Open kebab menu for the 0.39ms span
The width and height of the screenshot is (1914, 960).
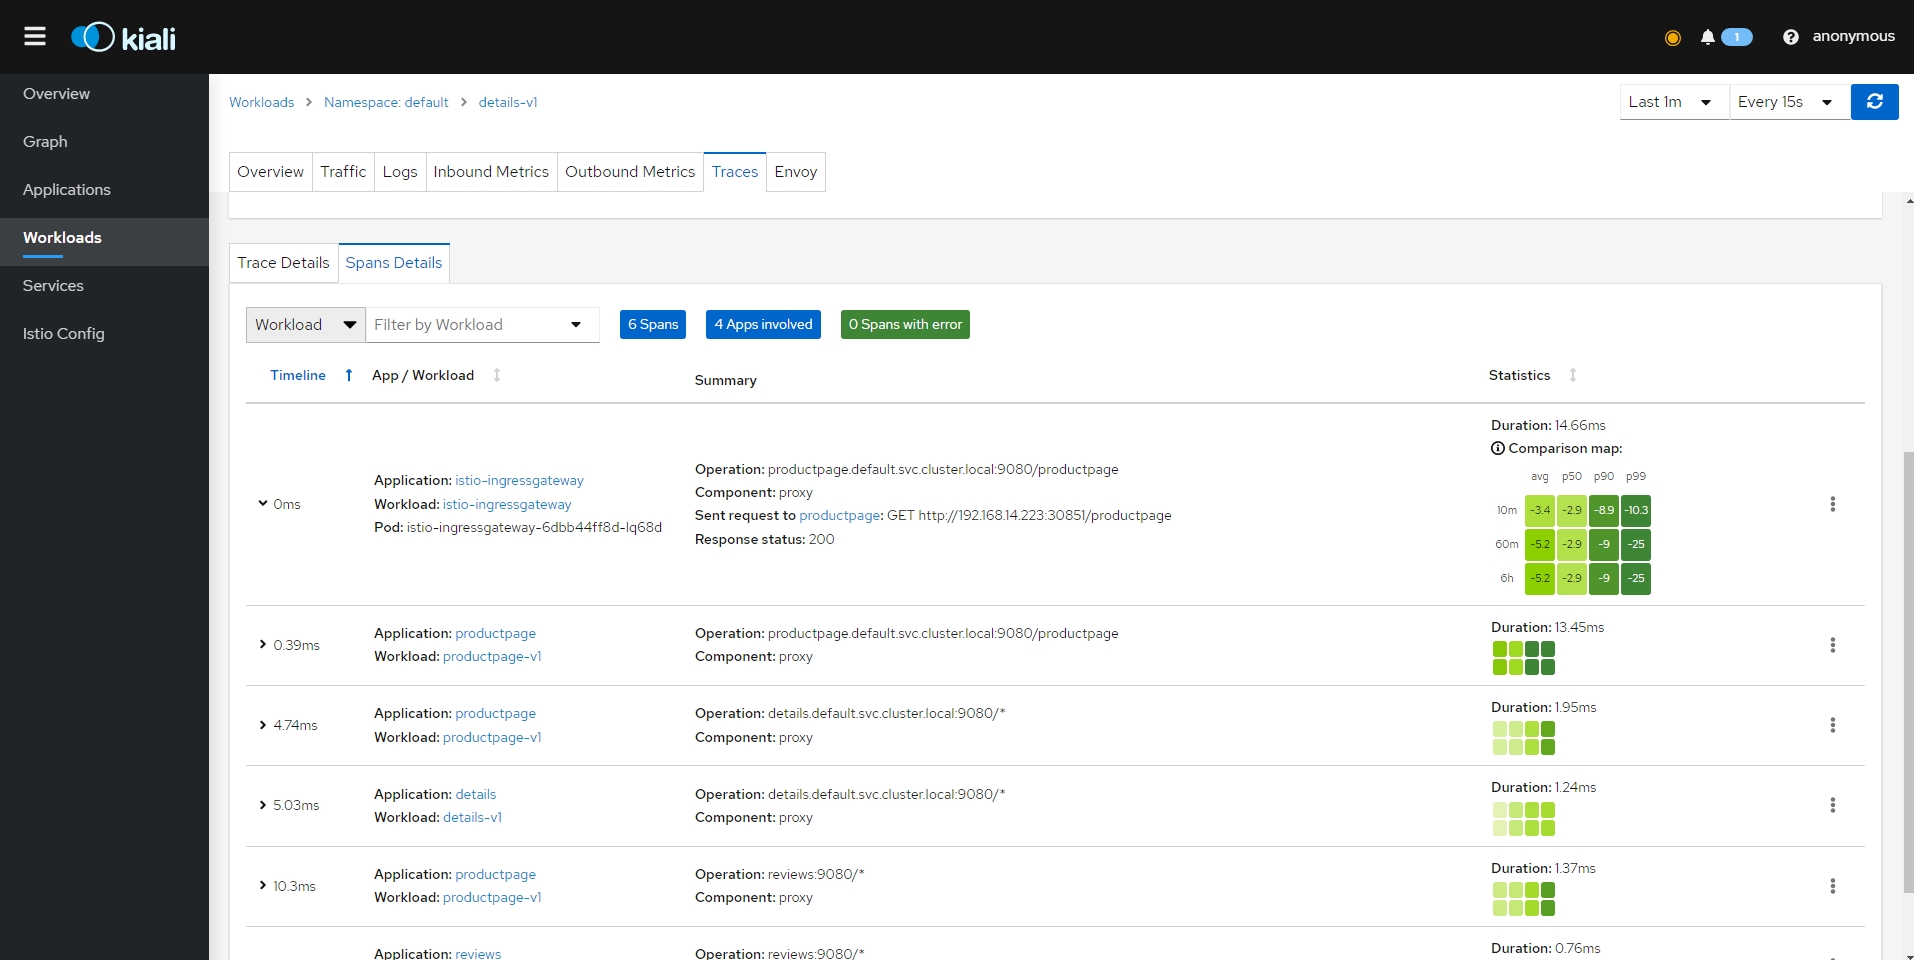1832,645
